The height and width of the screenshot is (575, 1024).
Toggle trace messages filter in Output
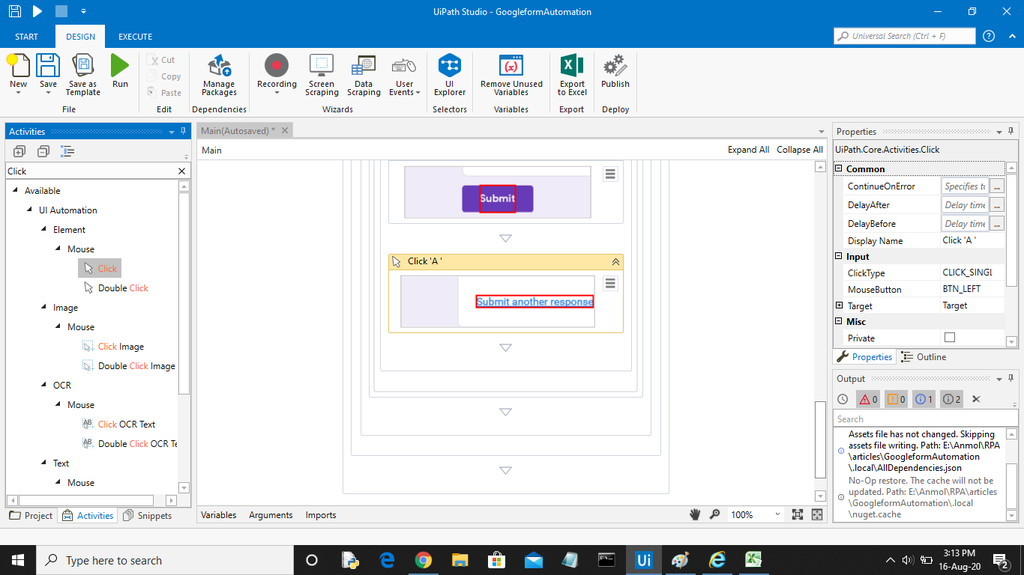(x=952, y=399)
